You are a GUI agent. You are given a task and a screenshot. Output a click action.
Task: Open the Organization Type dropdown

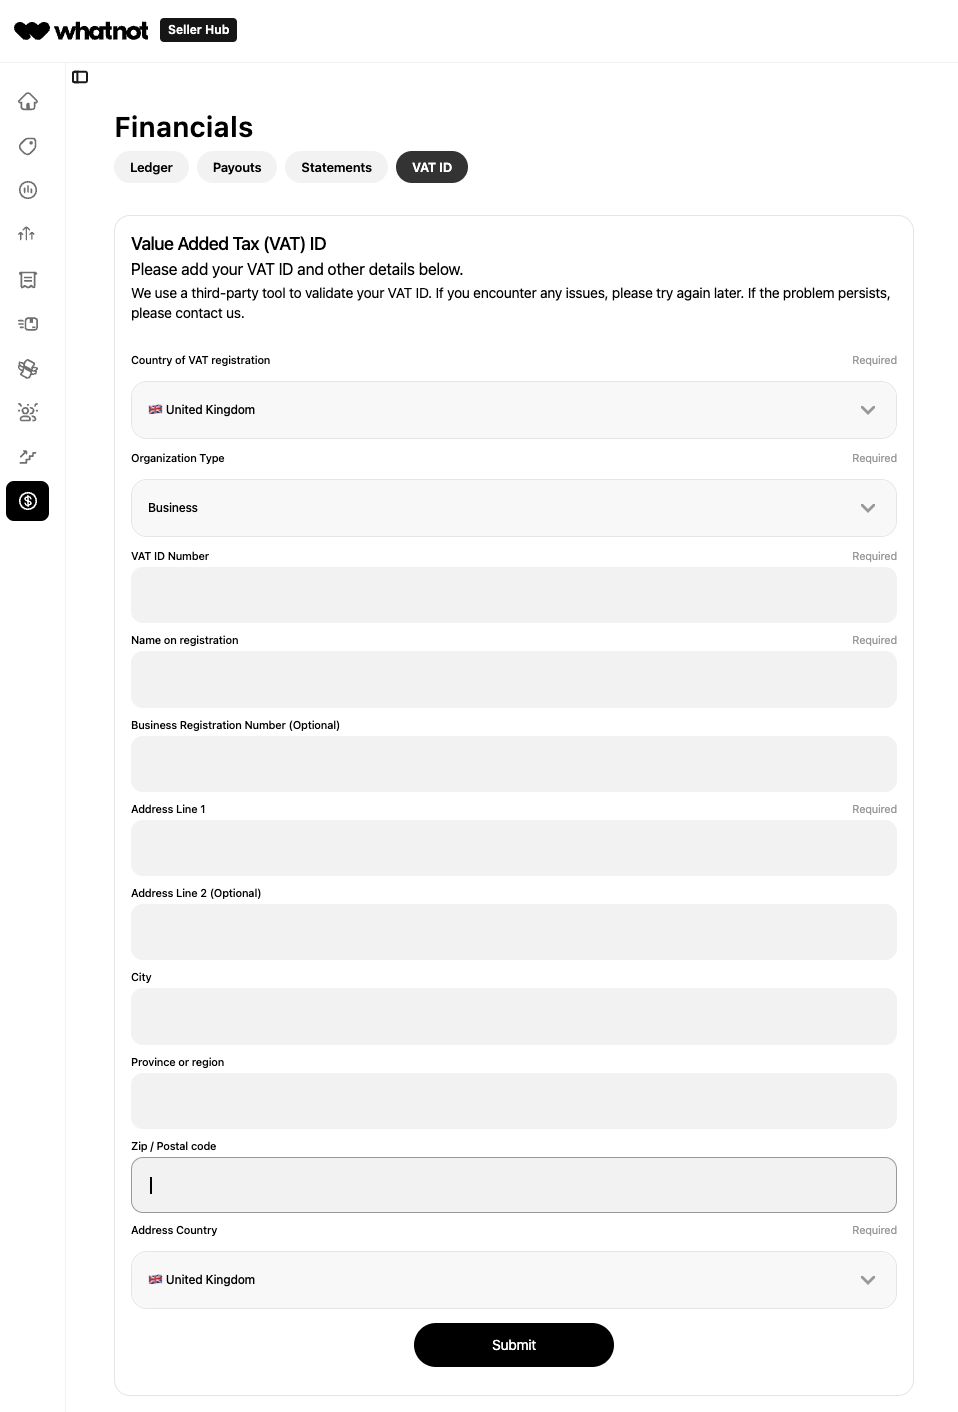click(513, 508)
